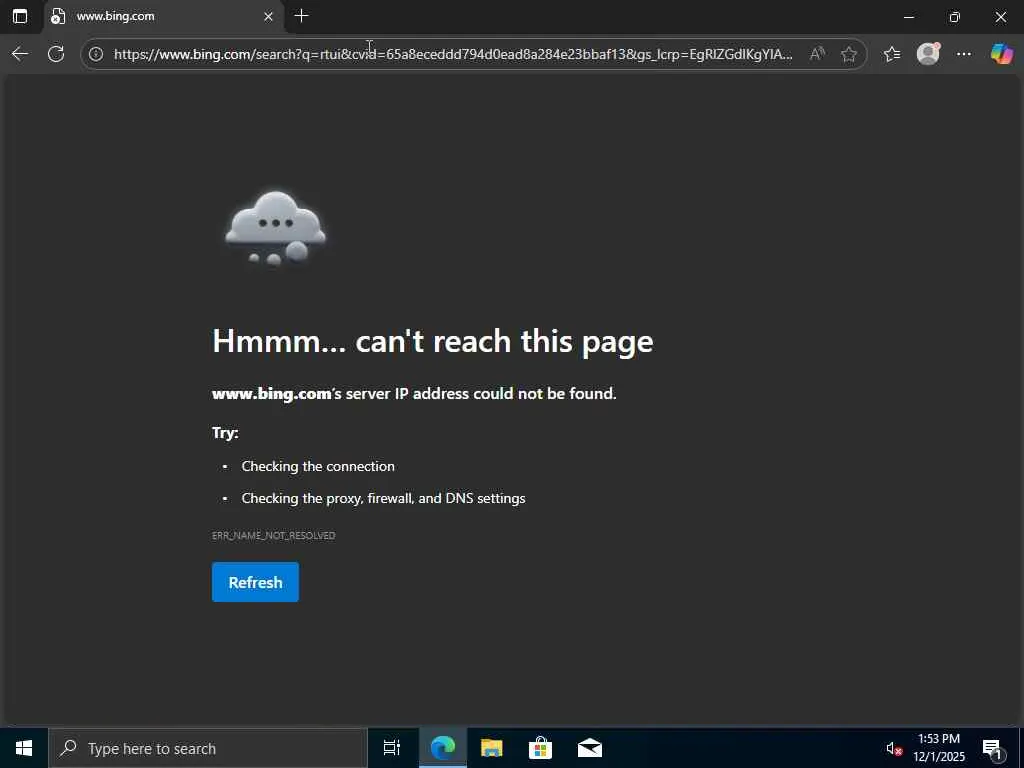Close the www.bing.com tab
The height and width of the screenshot is (768, 1024).
coord(268,16)
